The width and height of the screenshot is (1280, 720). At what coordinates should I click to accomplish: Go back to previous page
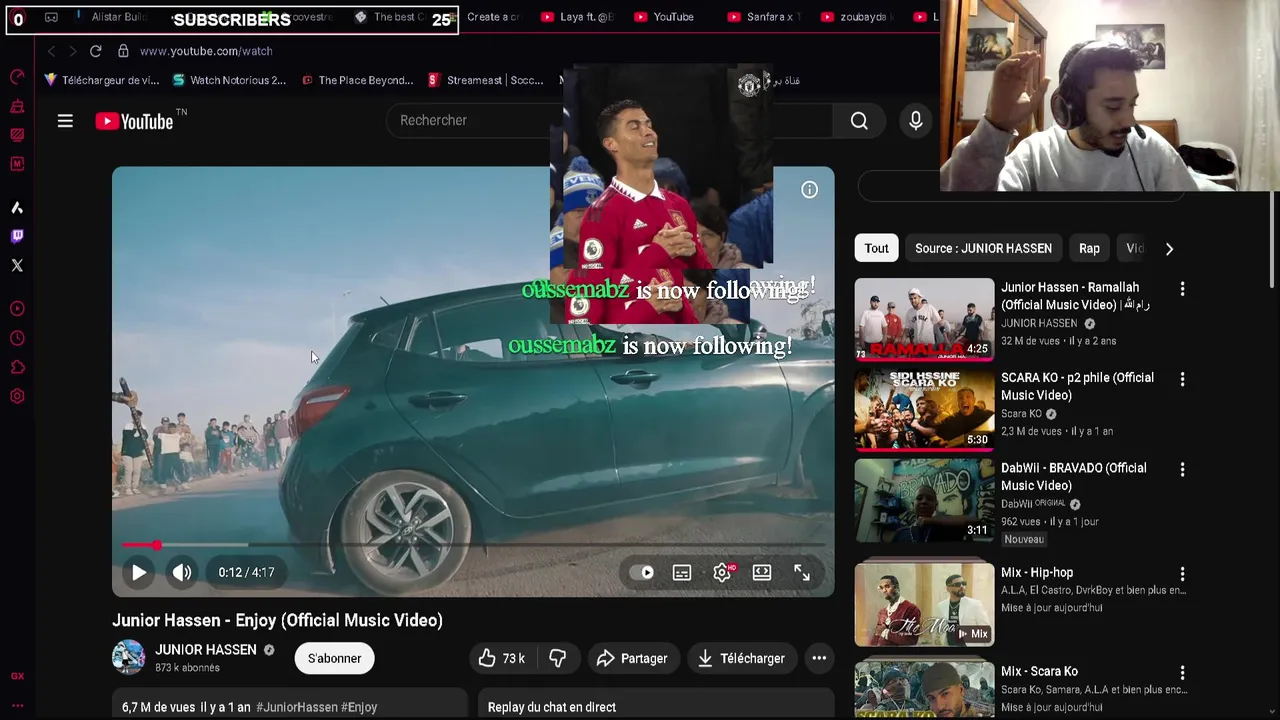coord(51,51)
